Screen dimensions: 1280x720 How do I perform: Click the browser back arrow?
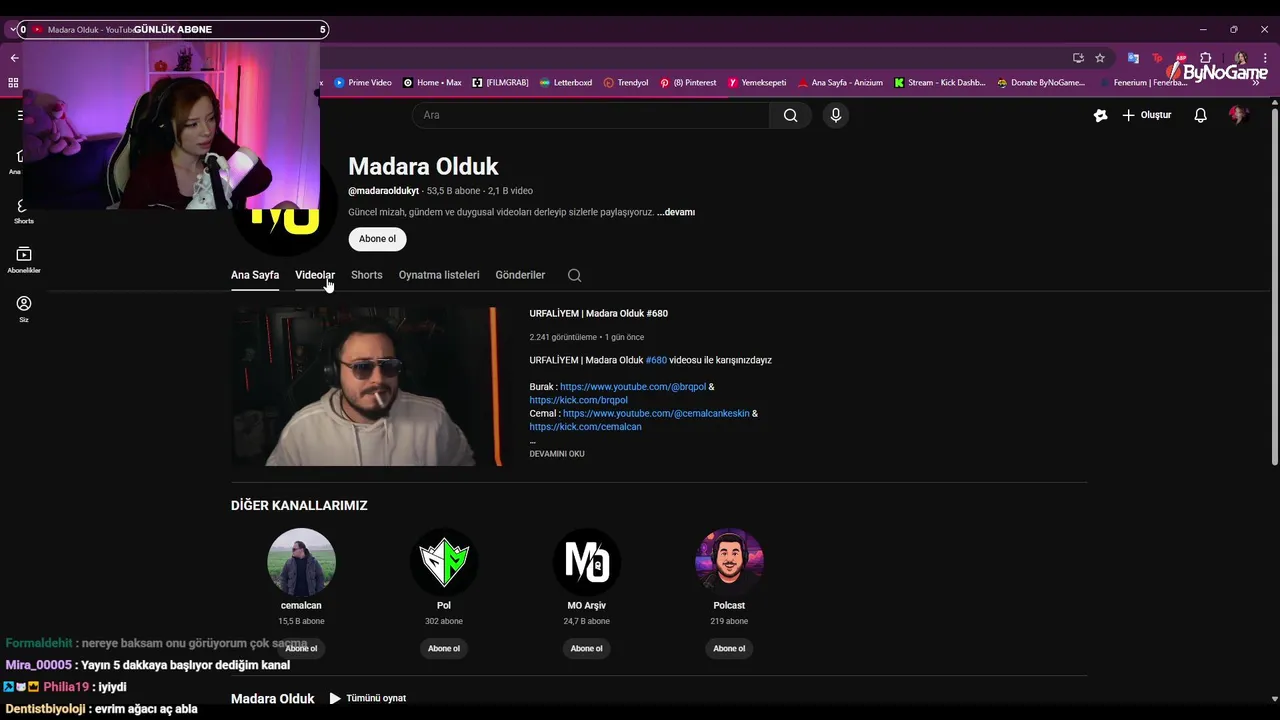pyautogui.click(x=14, y=58)
